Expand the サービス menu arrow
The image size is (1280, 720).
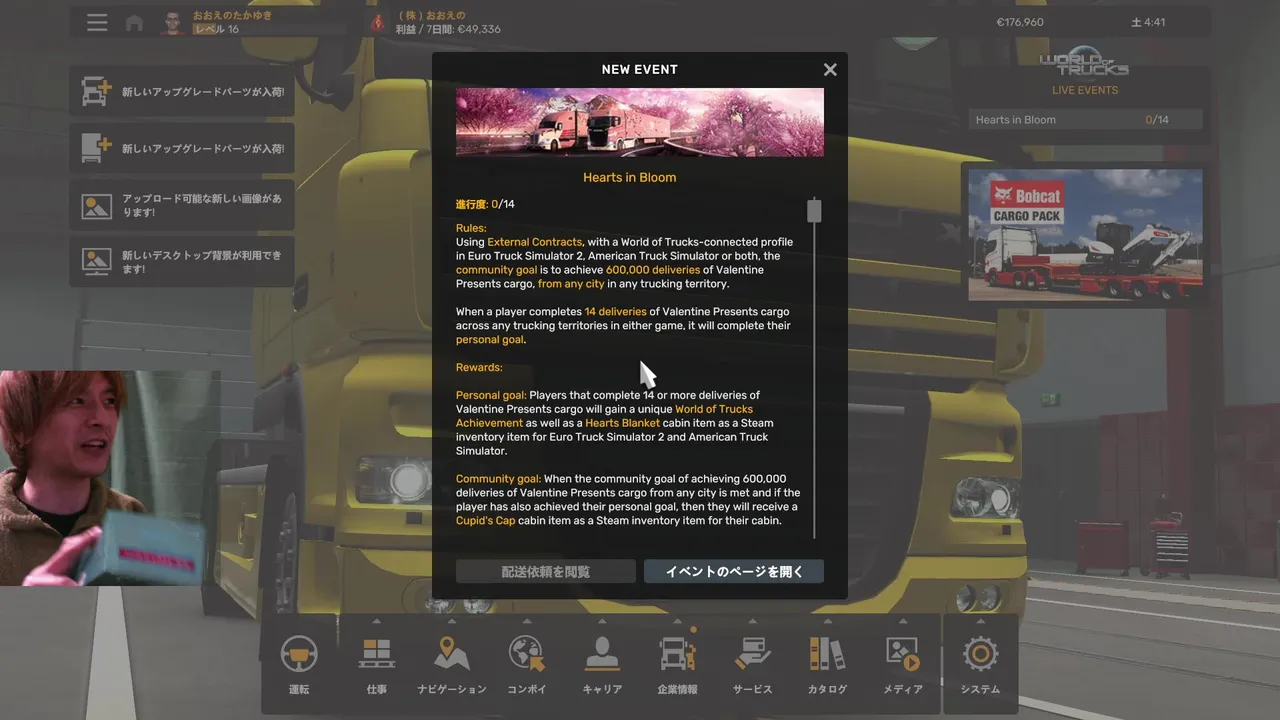pyautogui.click(x=752, y=620)
